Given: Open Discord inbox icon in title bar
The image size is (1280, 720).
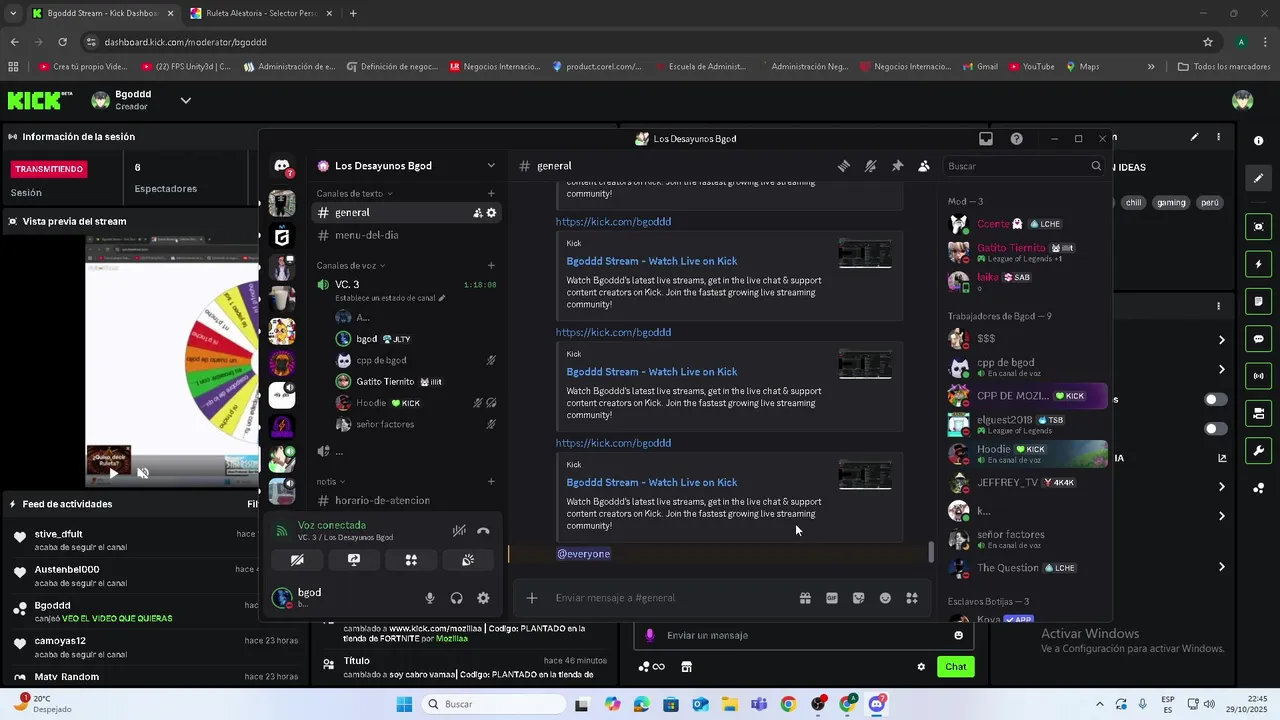Looking at the screenshot, I should (986, 139).
